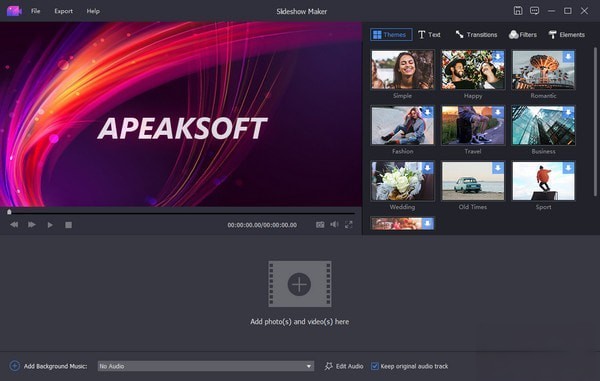This screenshot has width=600, height=381.
Task: Open the Export menu
Action: (64, 11)
